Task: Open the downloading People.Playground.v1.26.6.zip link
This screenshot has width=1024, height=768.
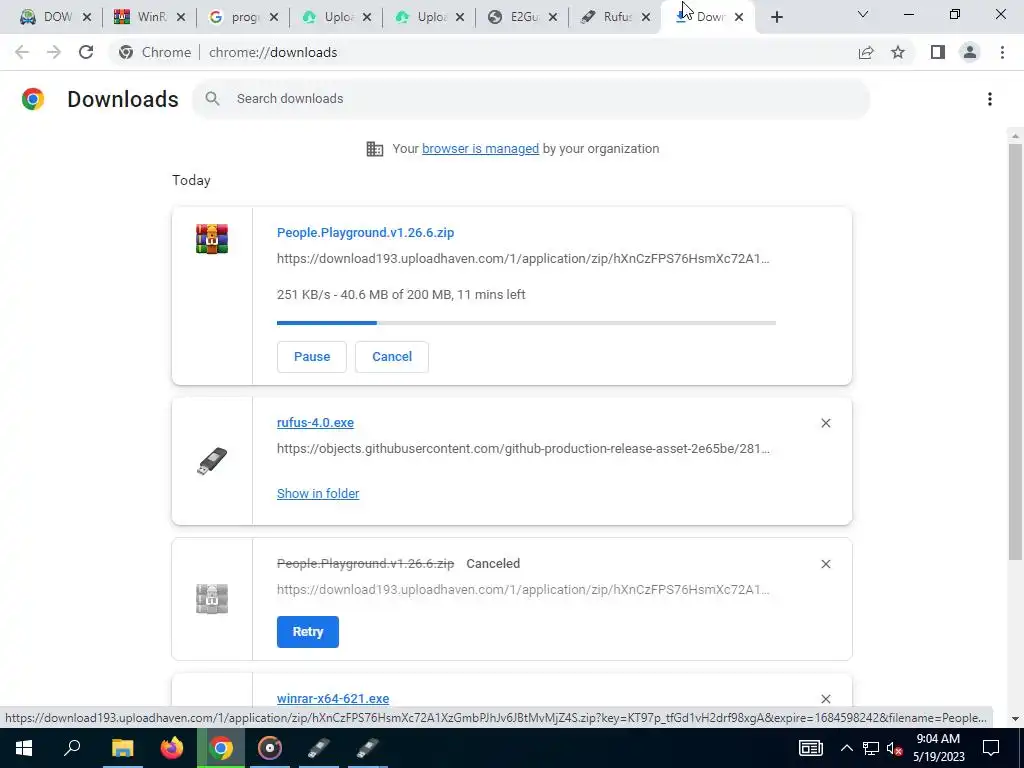Action: point(366,232)
